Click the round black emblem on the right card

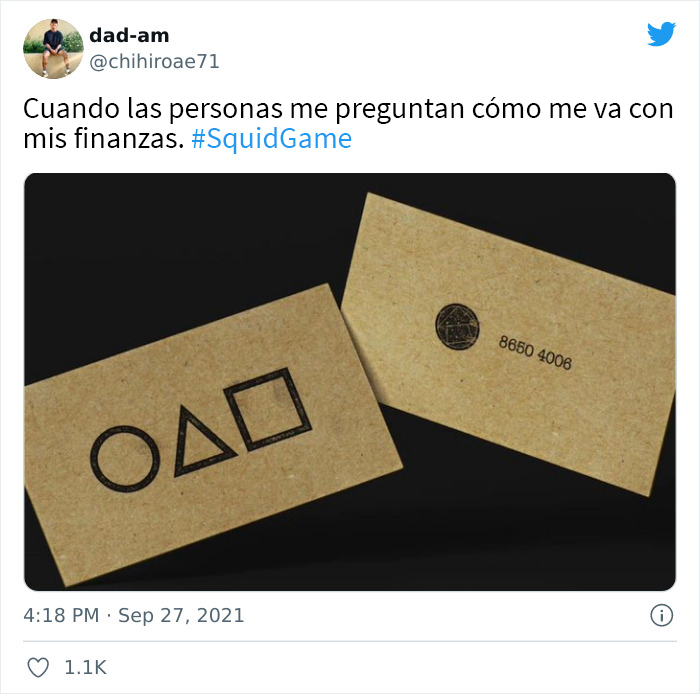(457, 326)
